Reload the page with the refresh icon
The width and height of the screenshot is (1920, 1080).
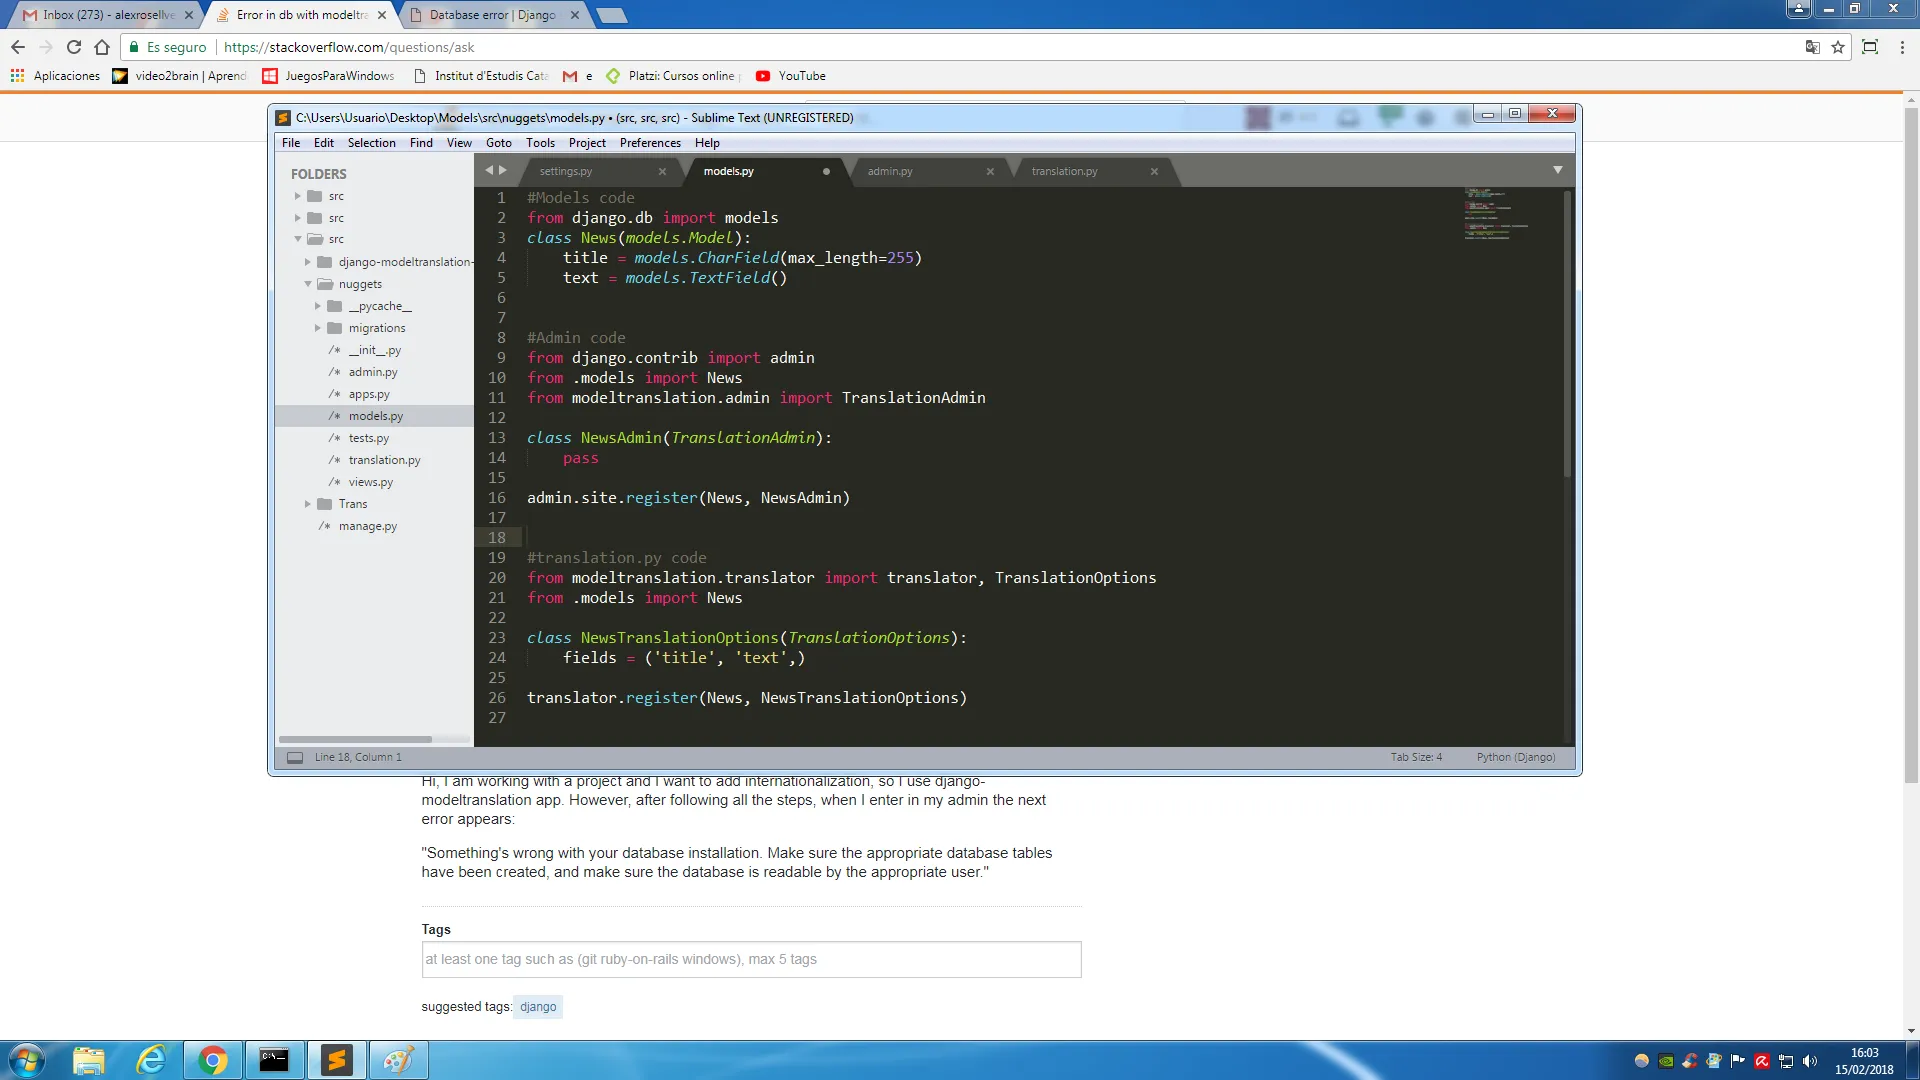click(73, 47)
